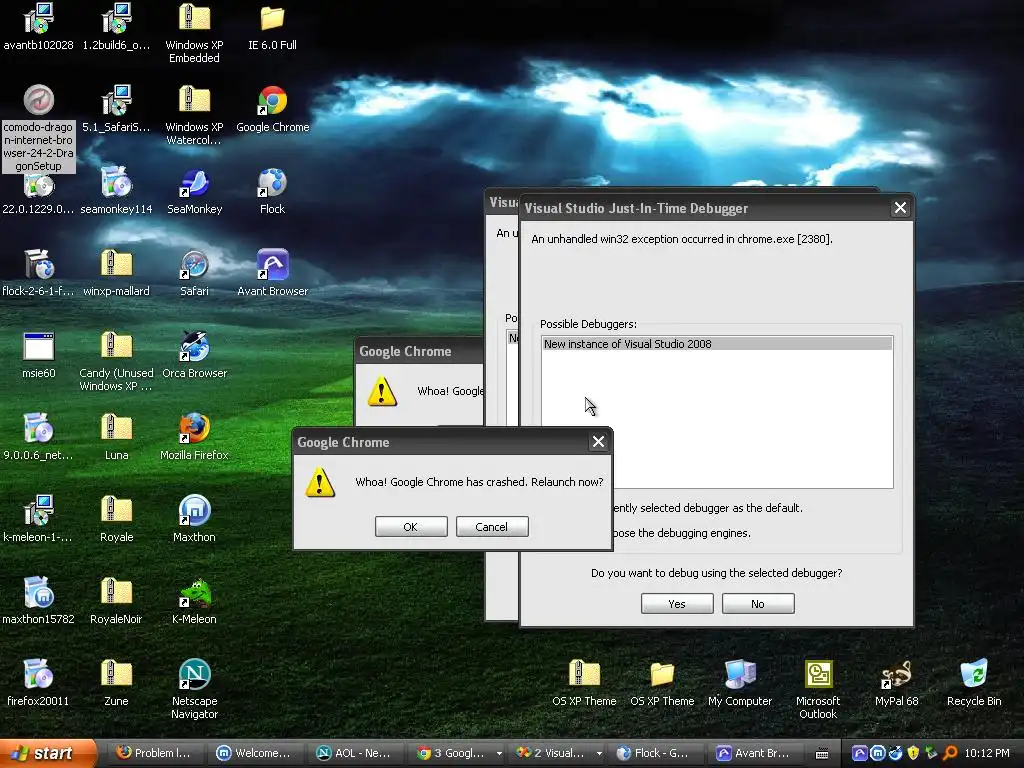The image size is (1024, 768).
Task: Close the Google Chrome crash dialog
Action: 598,442
